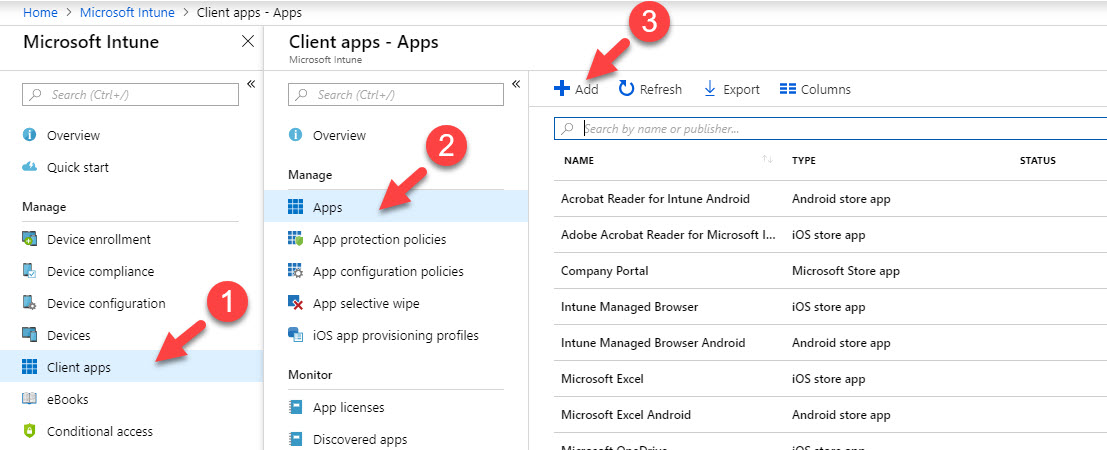The height and width of the screenshot is (450, 1107).
Task: Select Microsoft Excel iOS row
Action: click(x=830, y=379)
